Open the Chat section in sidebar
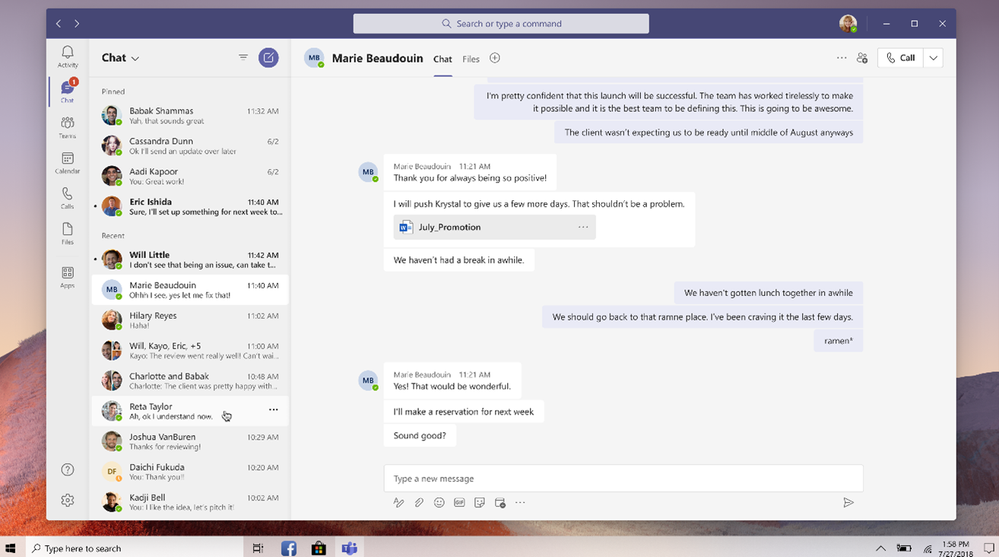Screen dimensions: 999x557 [x=68, y=91]
